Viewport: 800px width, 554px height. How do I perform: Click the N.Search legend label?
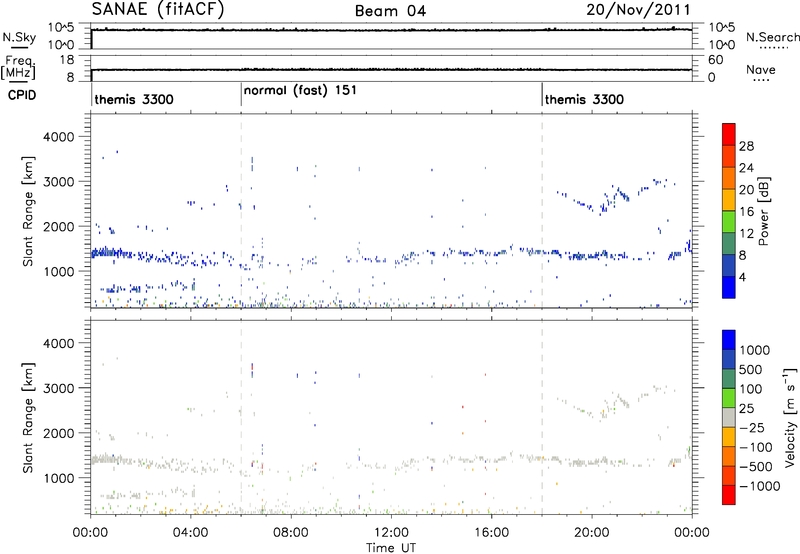click(x=772, y=37)
